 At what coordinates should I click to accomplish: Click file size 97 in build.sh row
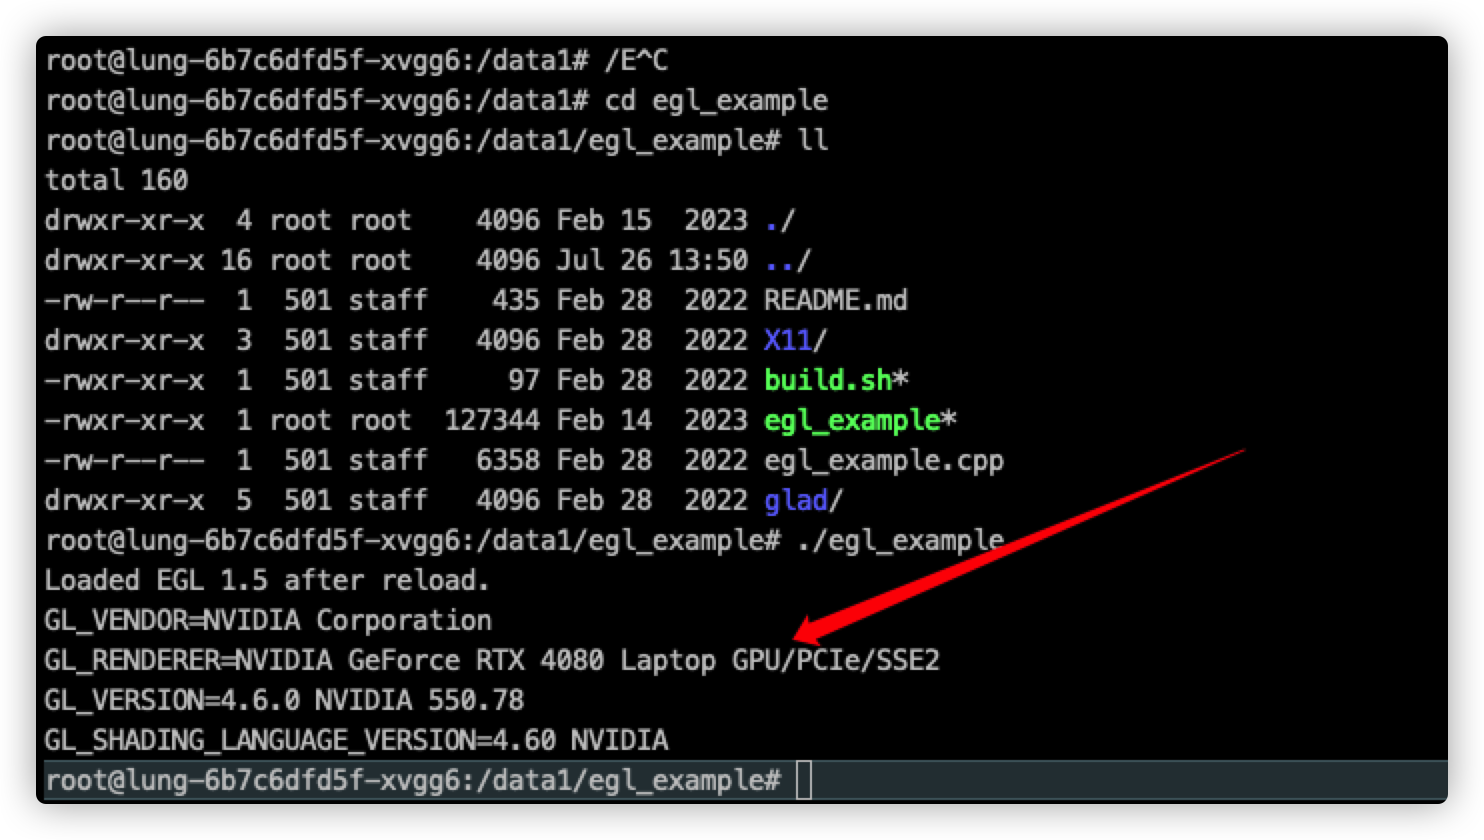tap(524, 380)
